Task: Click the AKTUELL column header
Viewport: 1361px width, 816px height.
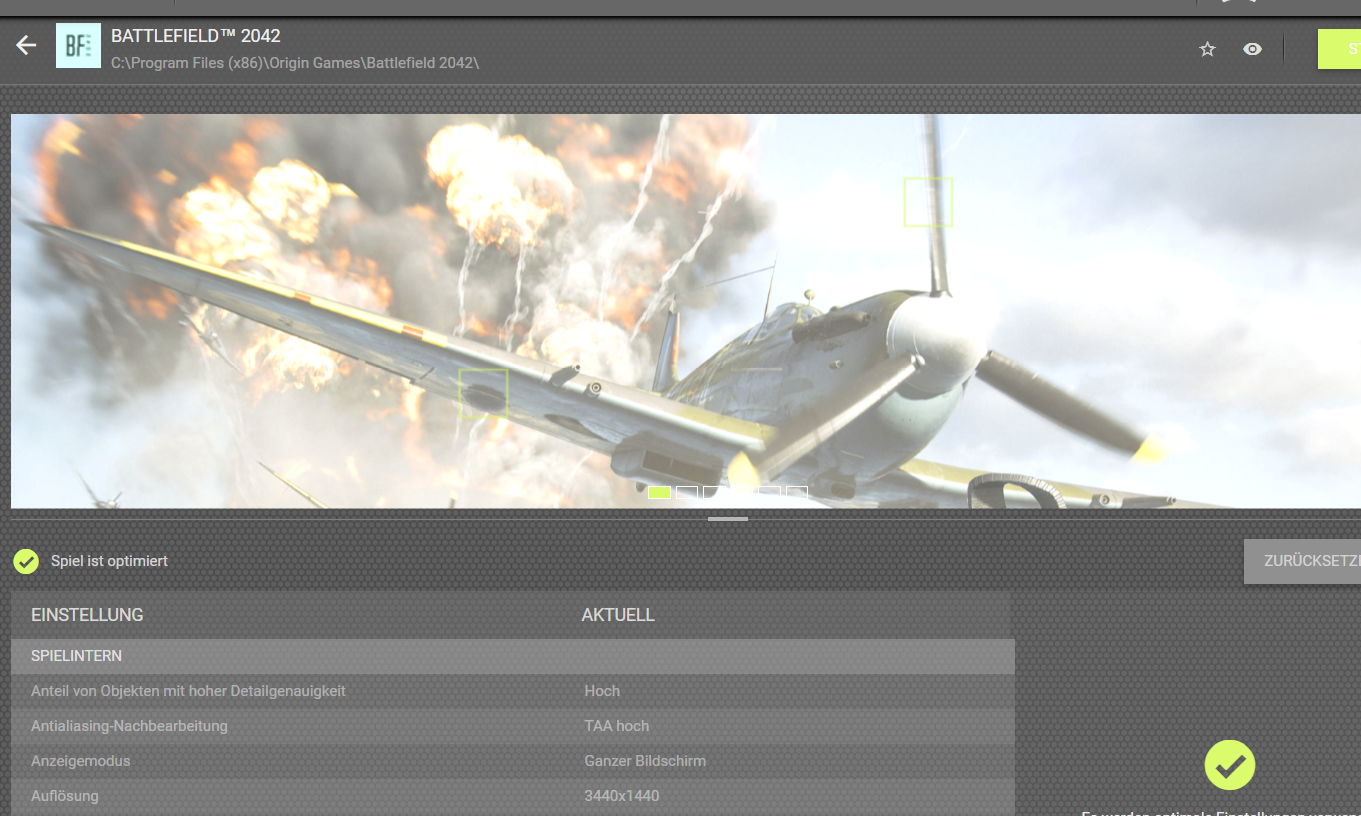Action: 618,615
